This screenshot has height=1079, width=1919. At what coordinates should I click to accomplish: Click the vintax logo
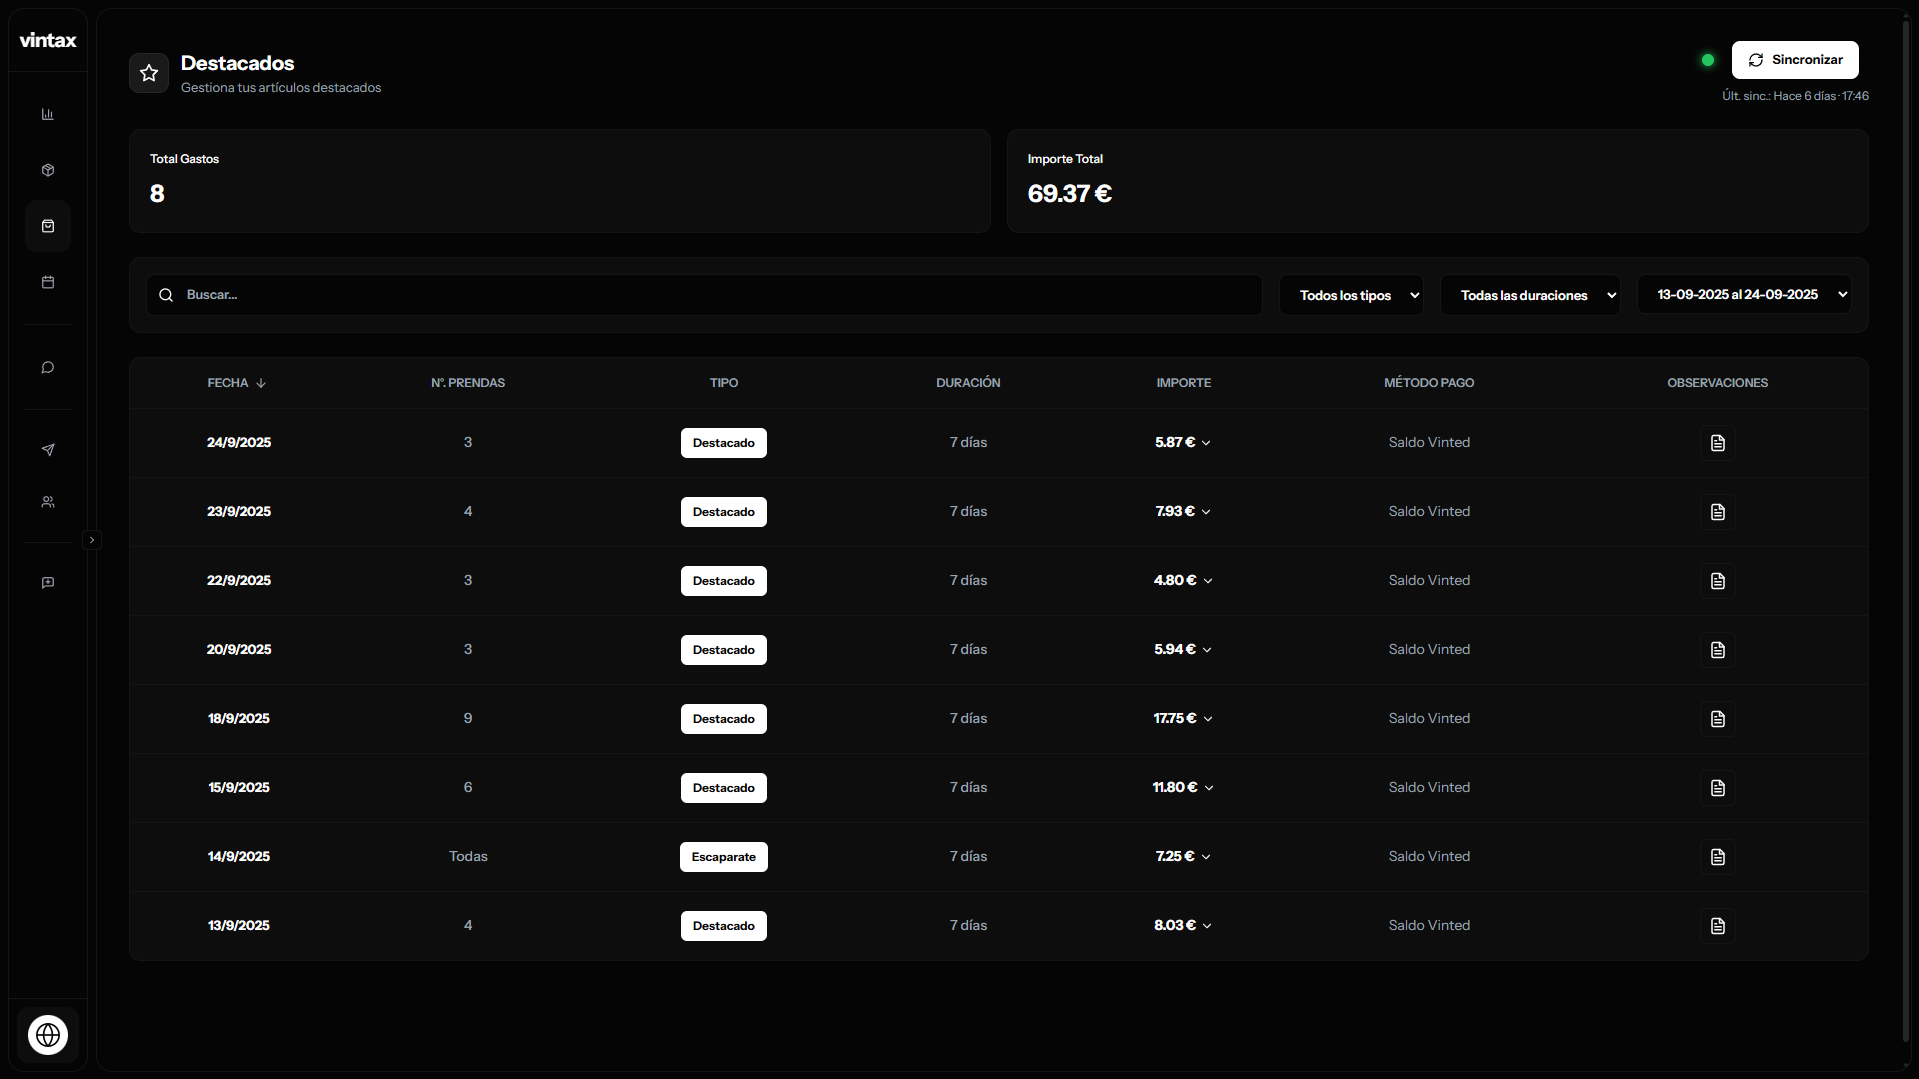click(48, 40)
